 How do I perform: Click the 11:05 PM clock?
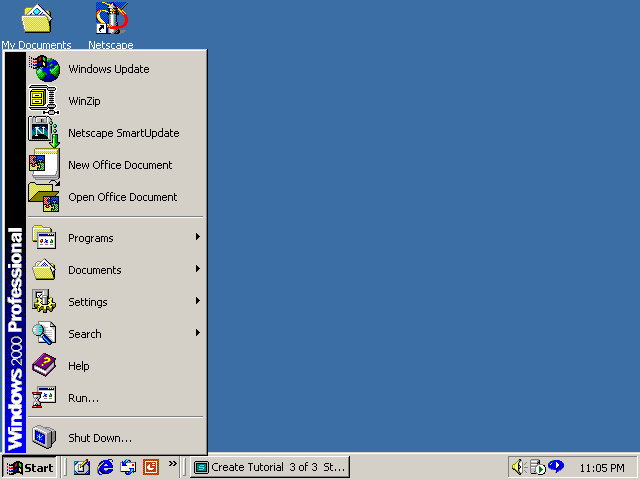[602, 468]
